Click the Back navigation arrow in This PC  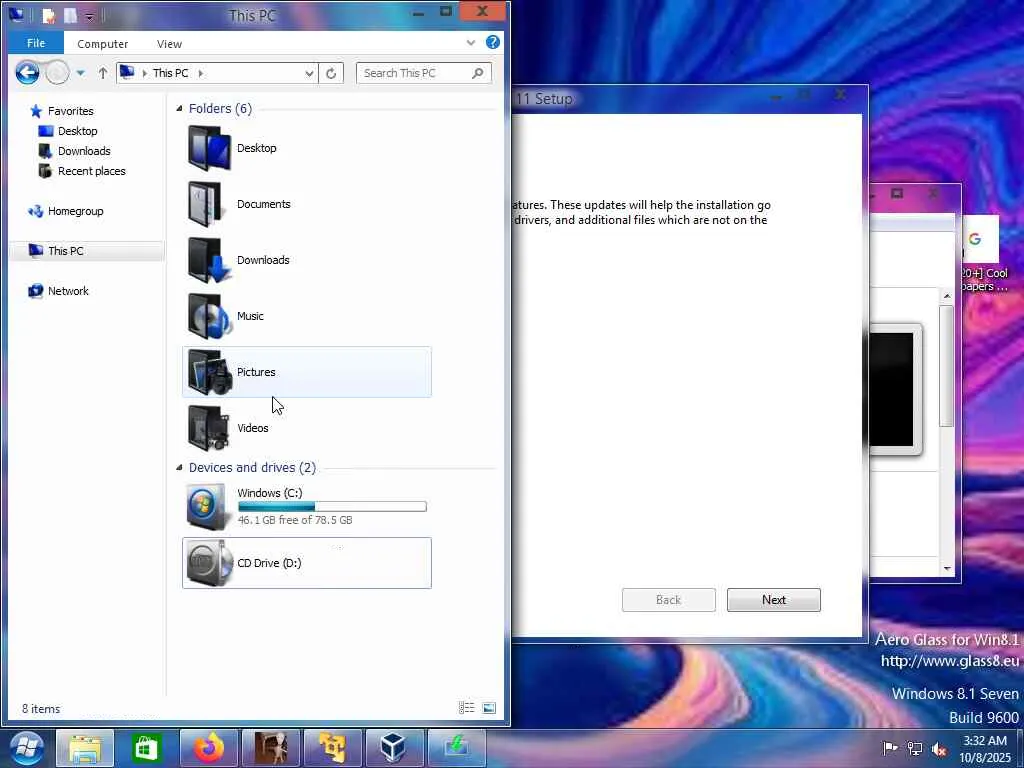[27, 72]
